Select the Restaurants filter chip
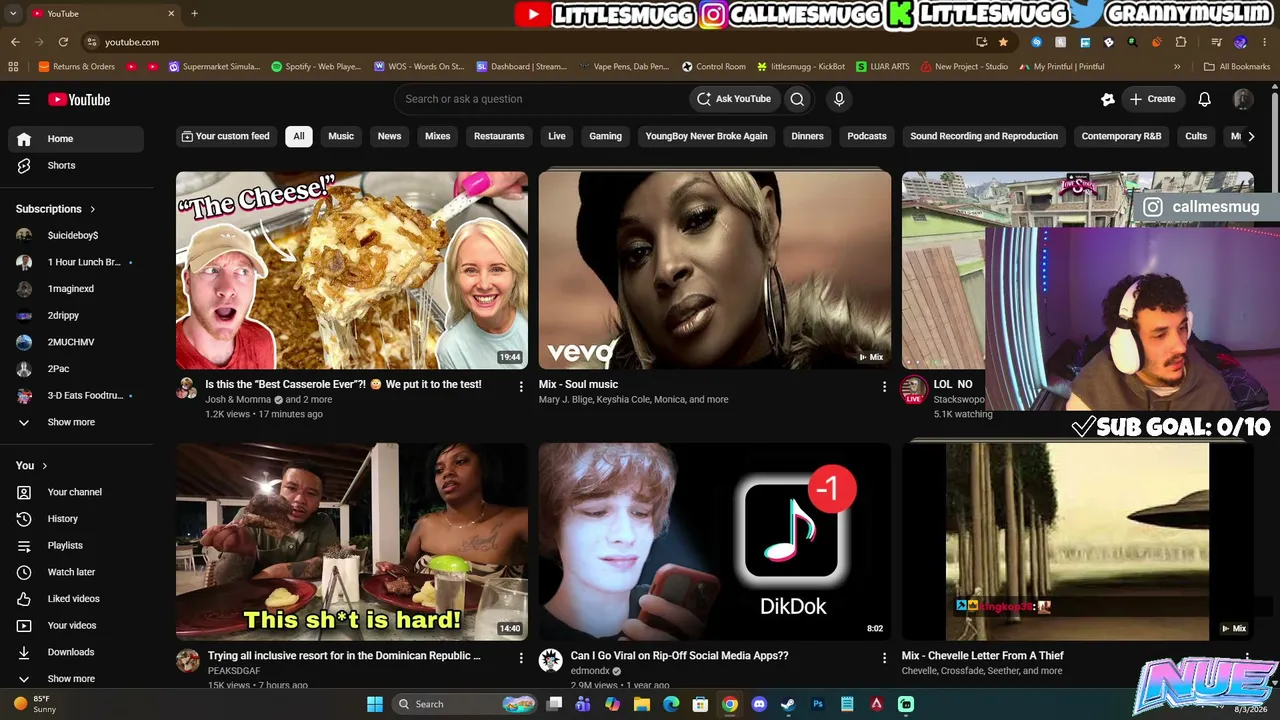 point(499,136)
